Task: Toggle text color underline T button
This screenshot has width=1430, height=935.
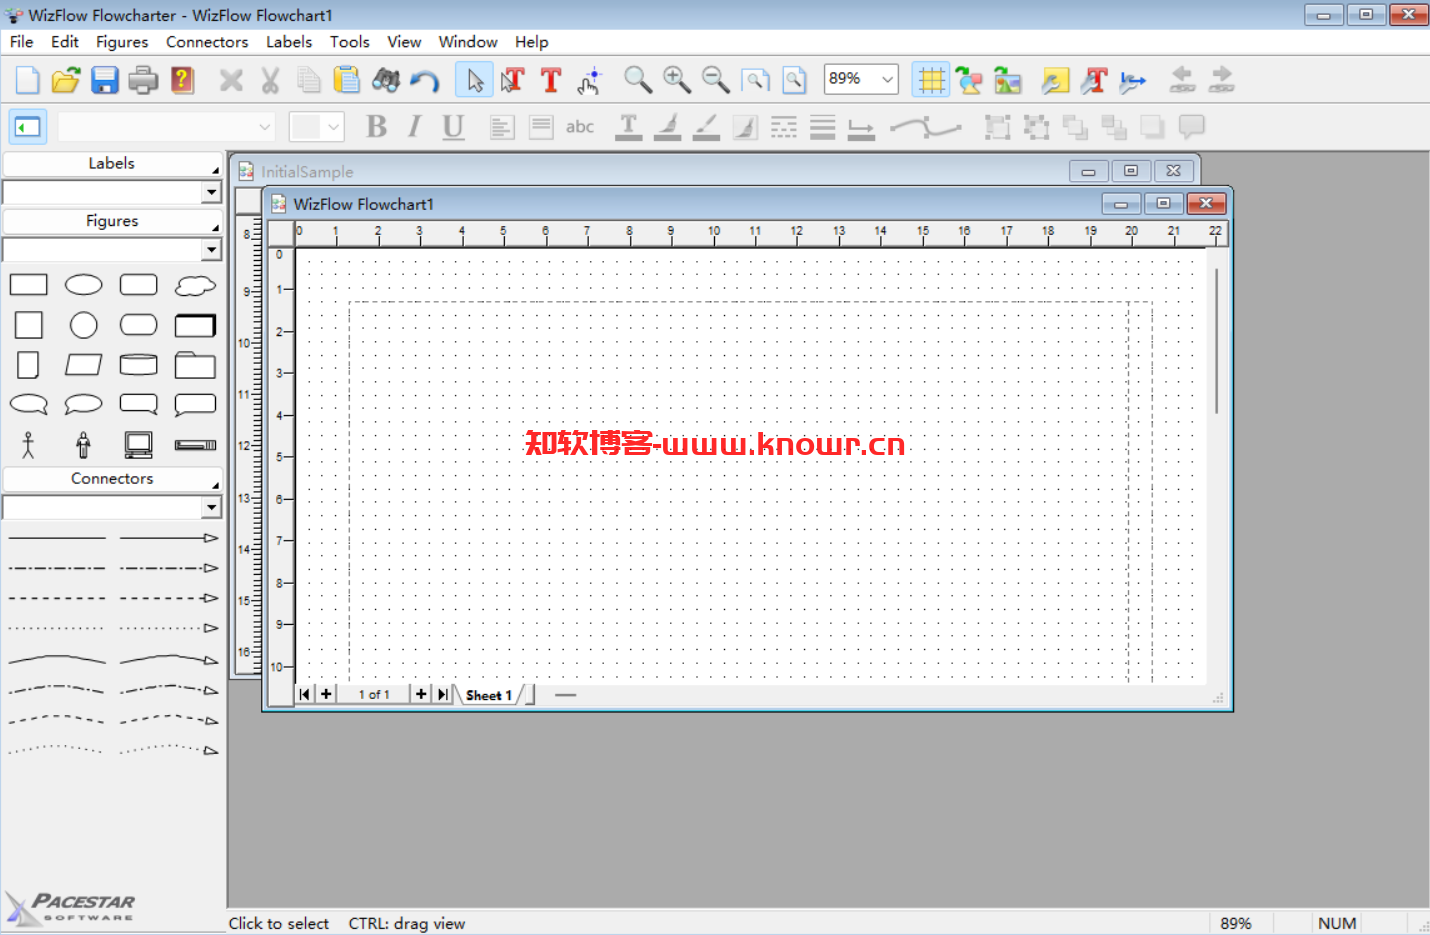Action: 628,127
